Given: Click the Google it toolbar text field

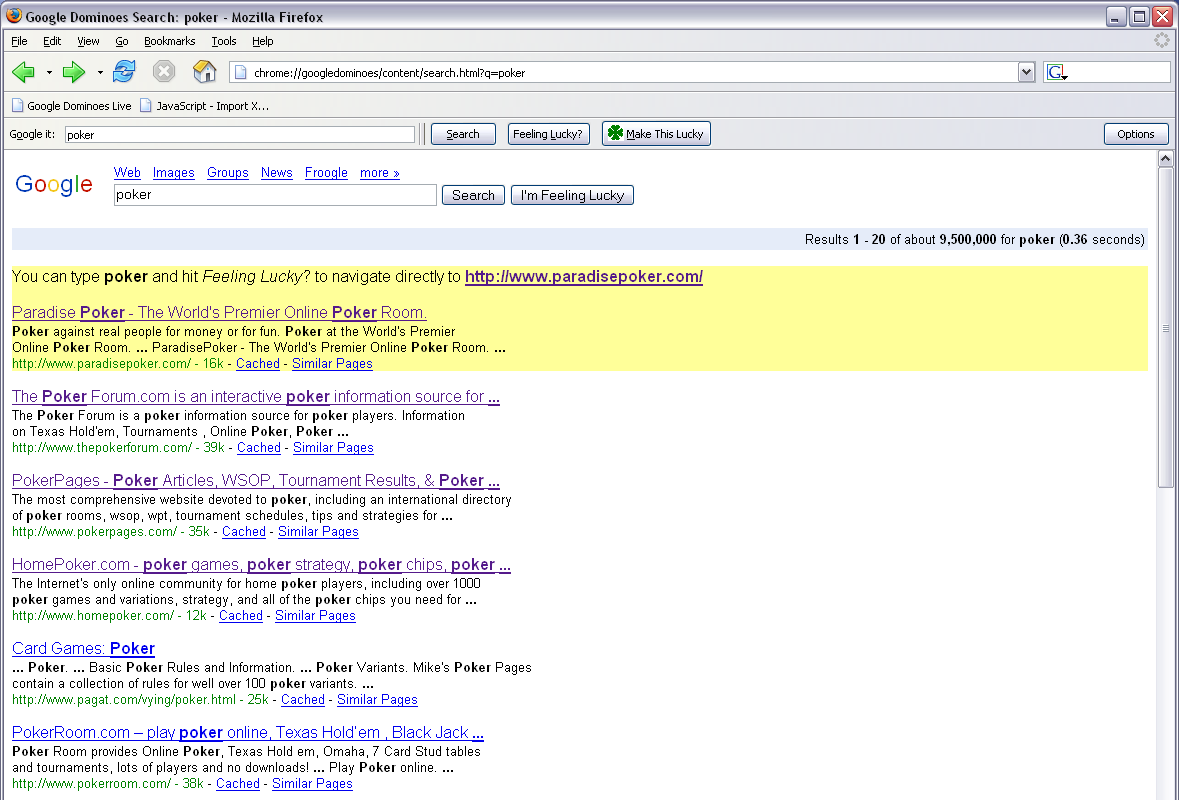Looking at the screenshot, I should 240,134.
